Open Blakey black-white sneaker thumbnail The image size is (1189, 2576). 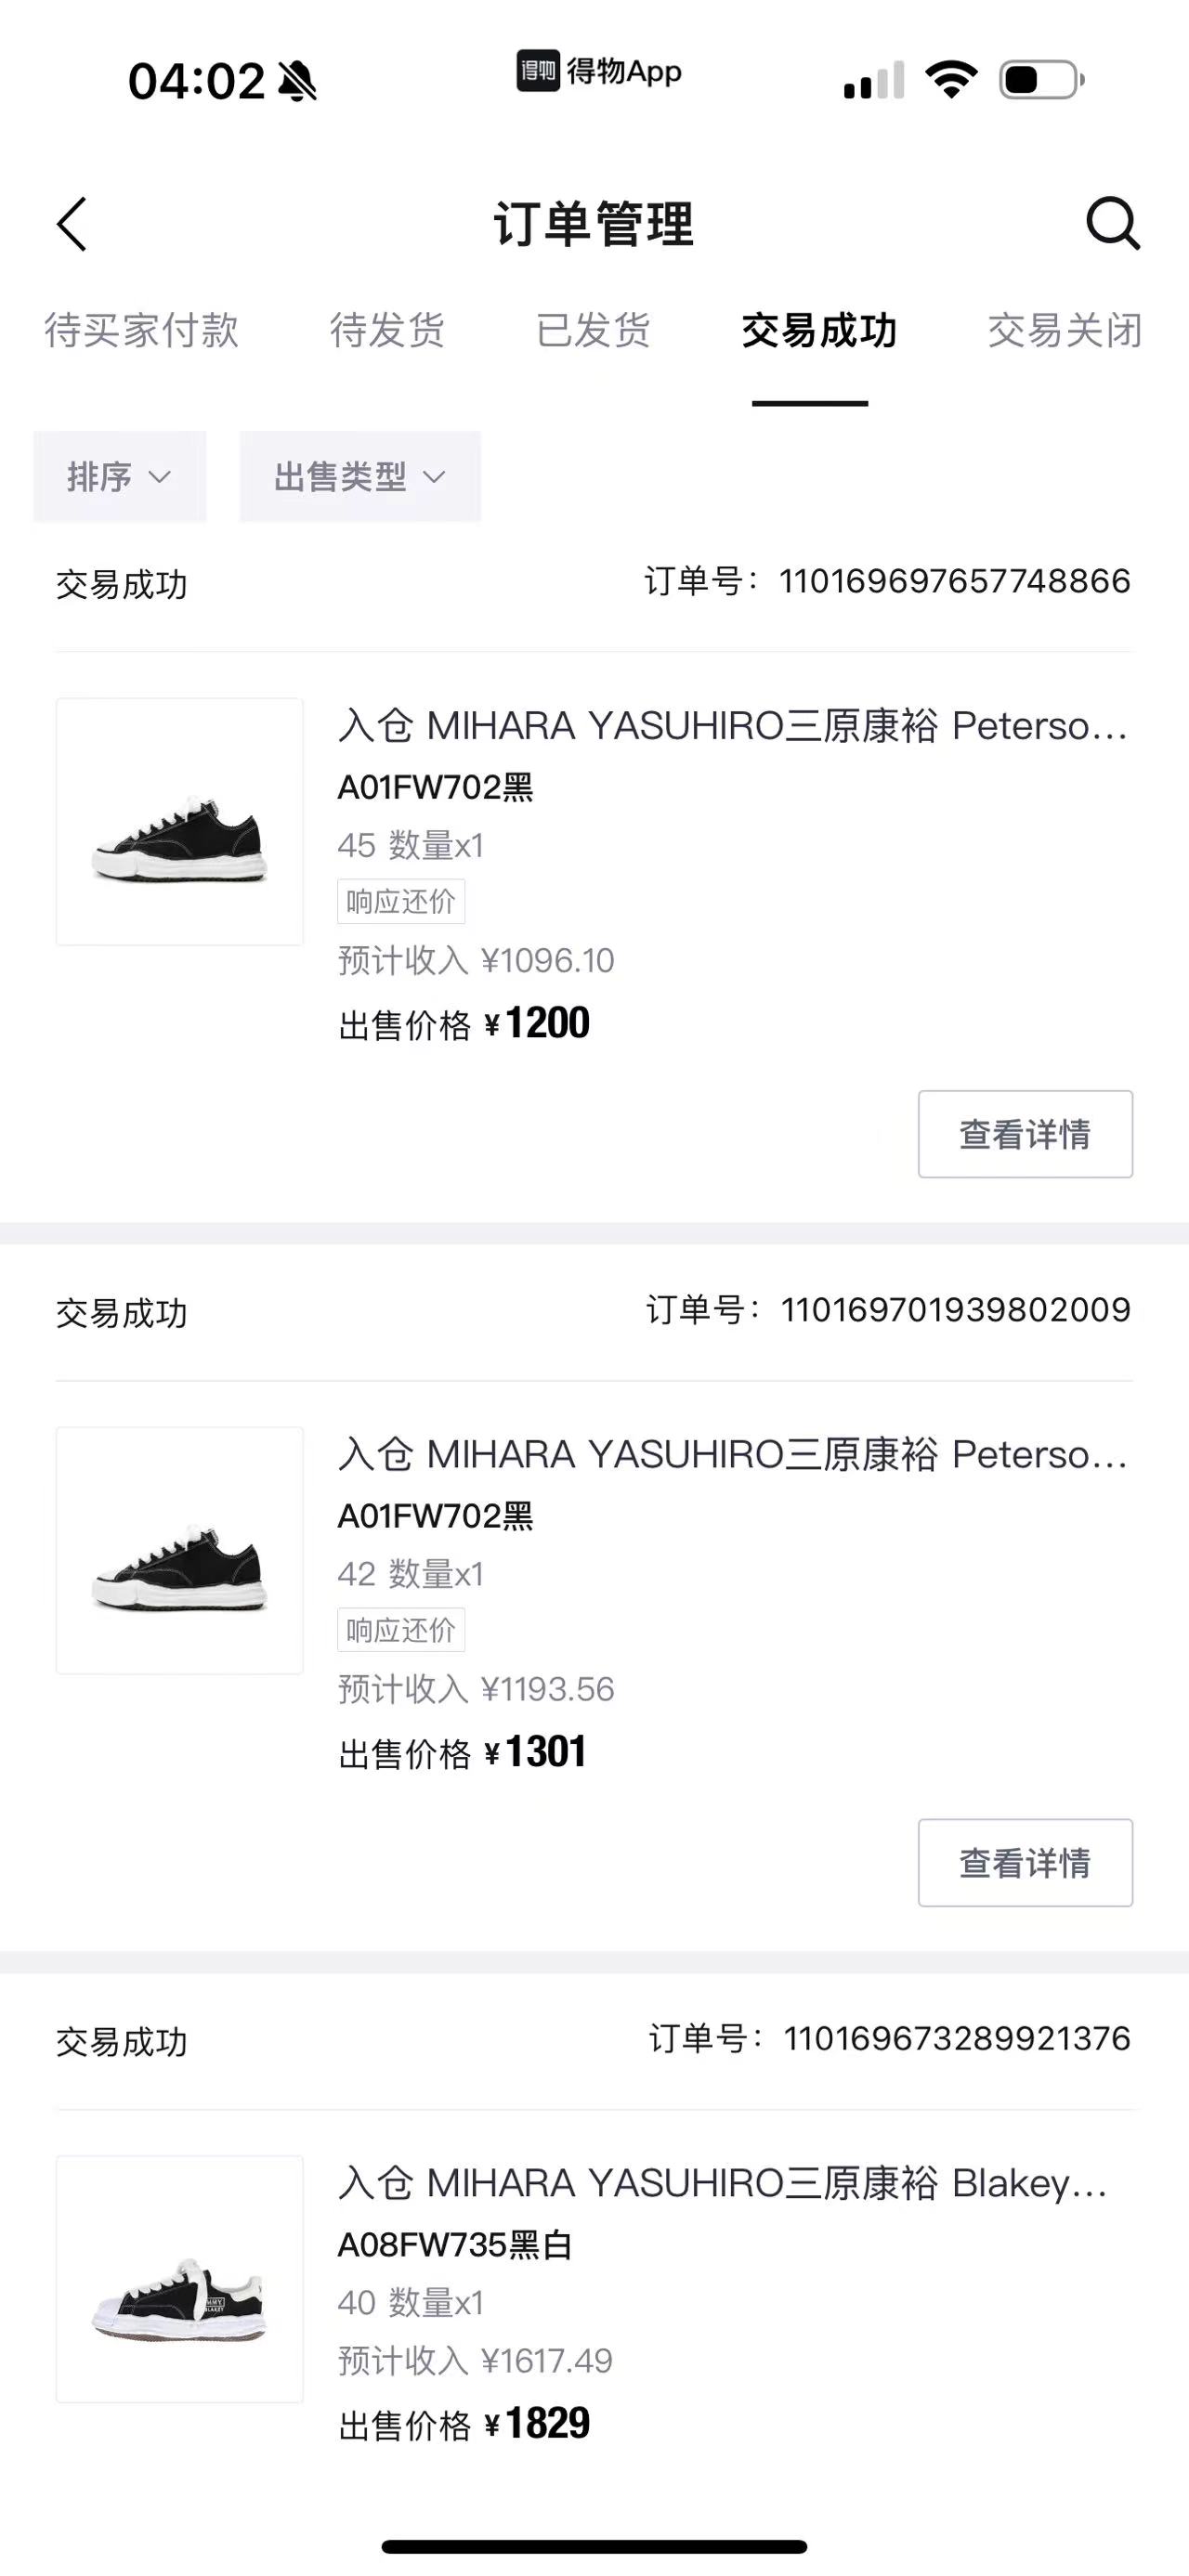180,2280
